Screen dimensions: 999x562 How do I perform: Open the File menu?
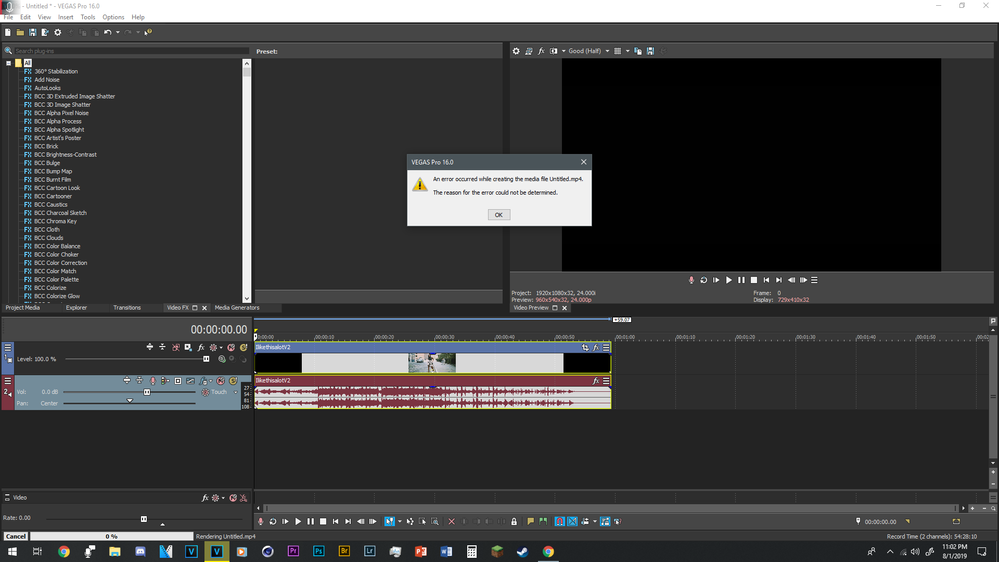click(x=8, y=17)
